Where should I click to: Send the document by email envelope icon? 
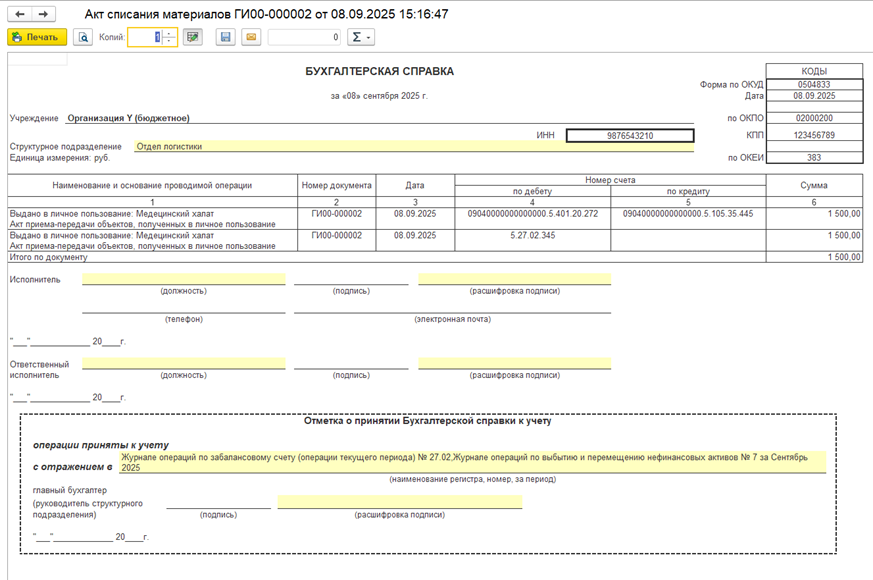(251, 37)
